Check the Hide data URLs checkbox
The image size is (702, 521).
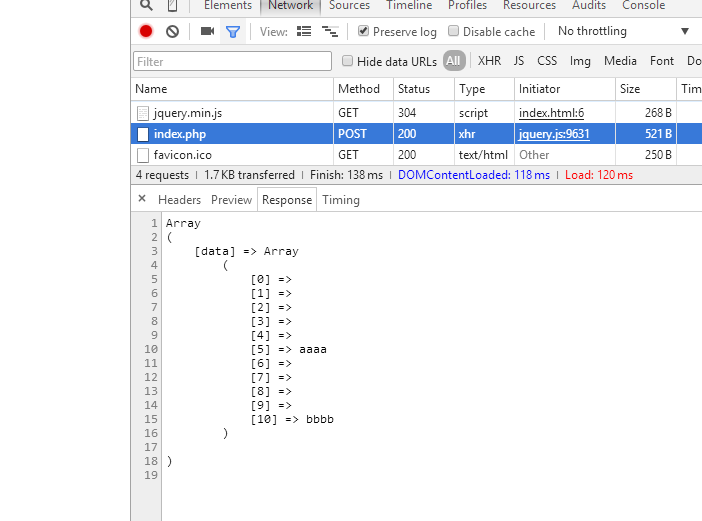pyautogui.click(x=347, y=61)
